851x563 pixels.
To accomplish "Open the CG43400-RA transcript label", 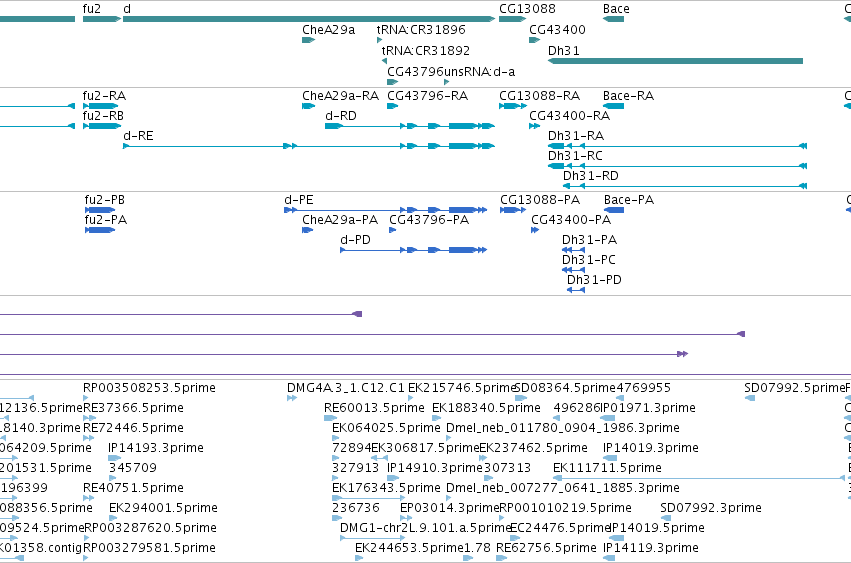I will tap(569, 116).
